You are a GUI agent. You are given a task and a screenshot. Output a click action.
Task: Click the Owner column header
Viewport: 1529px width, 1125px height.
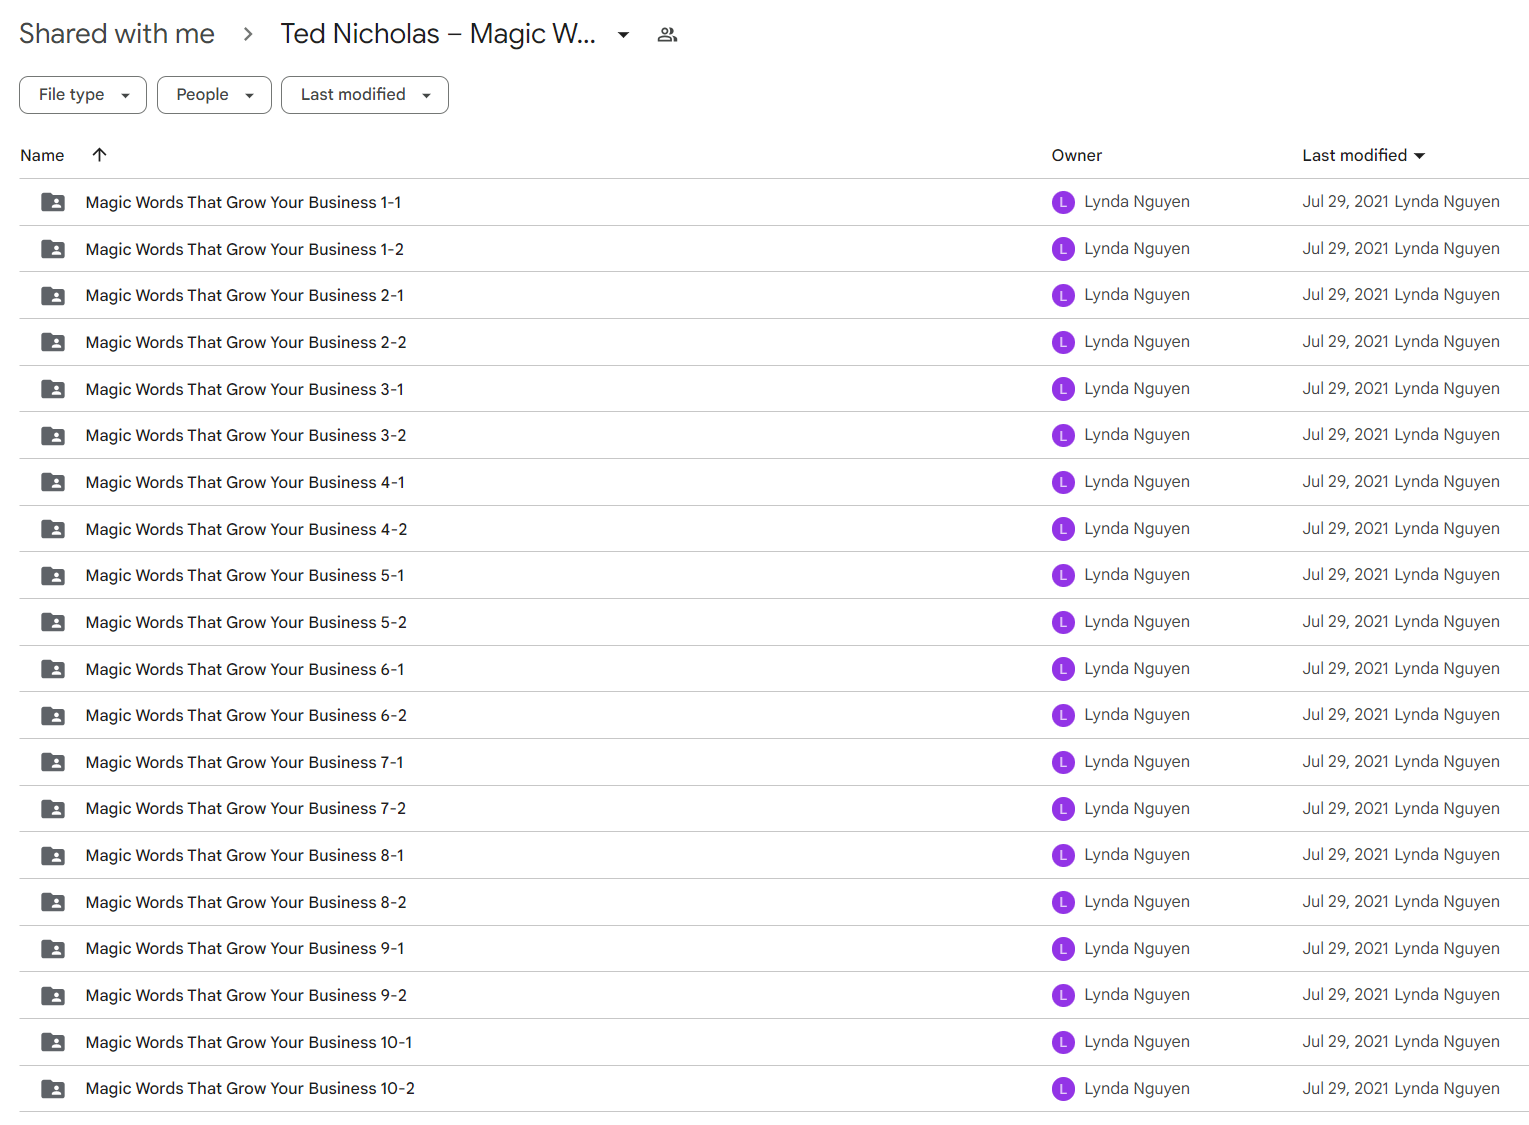click(x=1077, y=155)
